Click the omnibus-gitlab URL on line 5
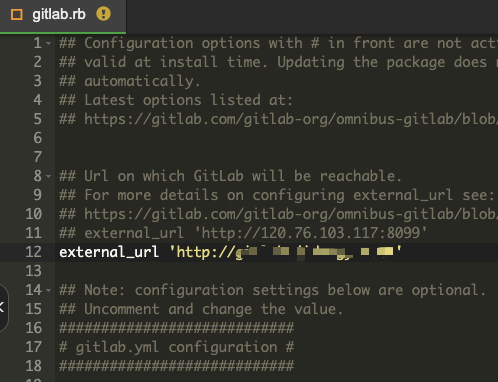 [291, 119]
